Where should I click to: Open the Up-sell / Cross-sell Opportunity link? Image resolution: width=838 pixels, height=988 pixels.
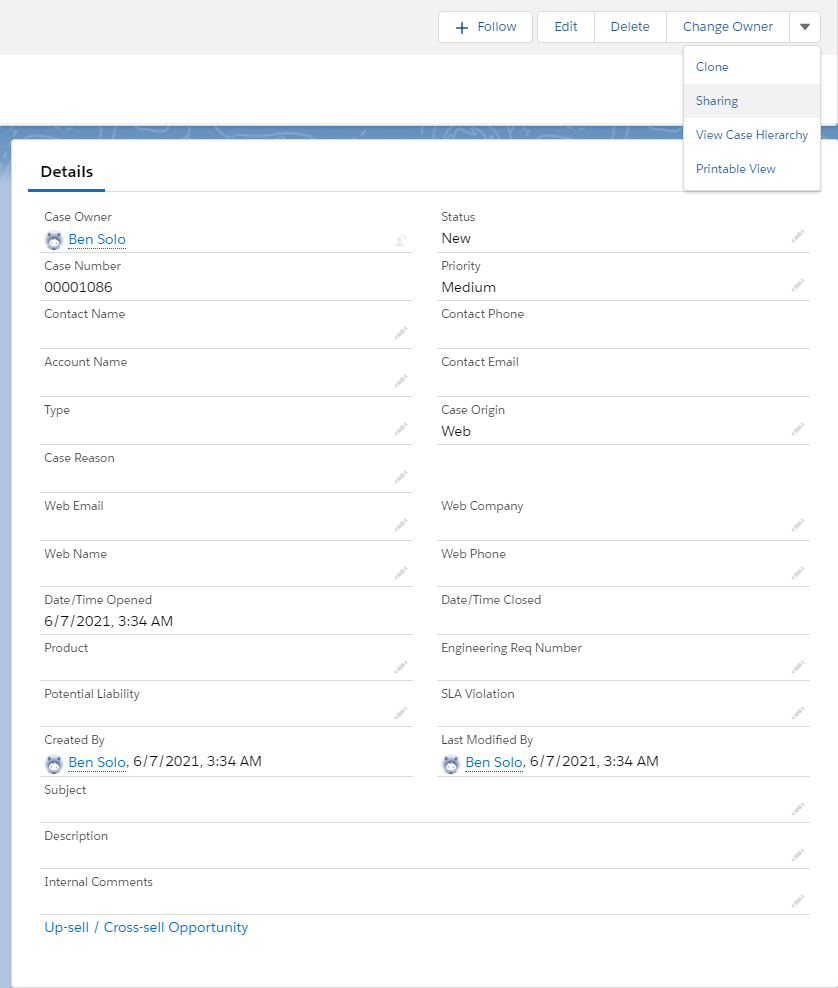[x=146, y=927]
